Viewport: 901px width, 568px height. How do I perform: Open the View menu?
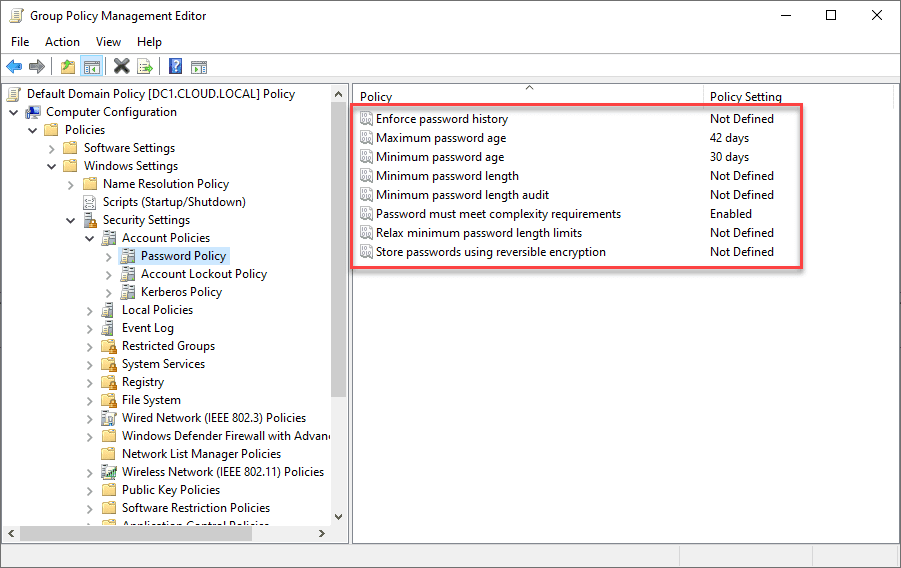(108, 42)
